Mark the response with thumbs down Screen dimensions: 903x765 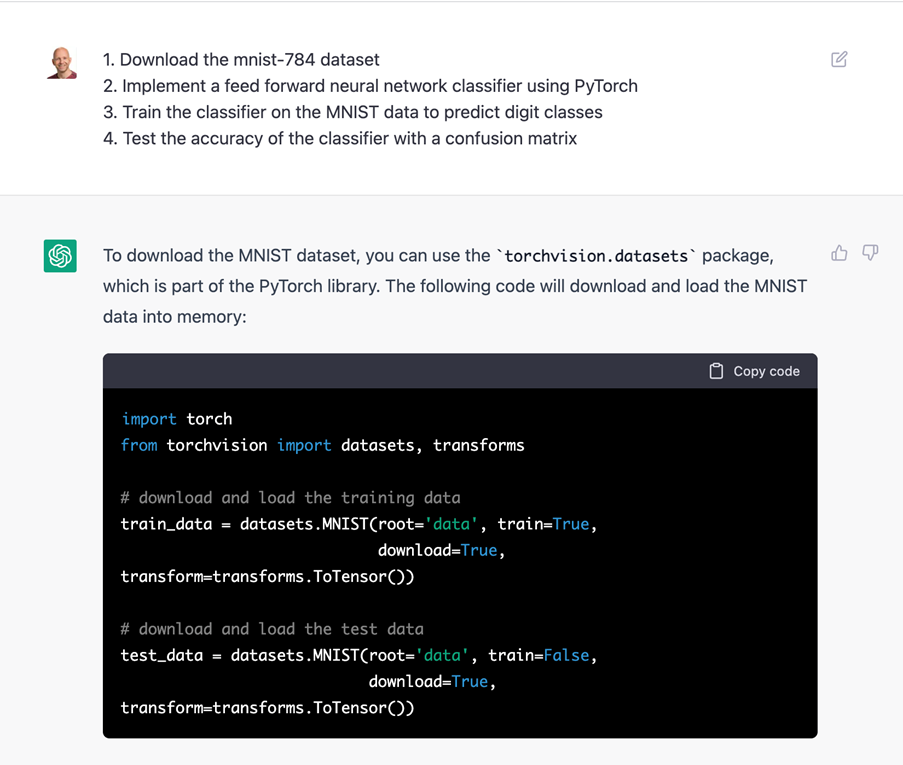870,253
